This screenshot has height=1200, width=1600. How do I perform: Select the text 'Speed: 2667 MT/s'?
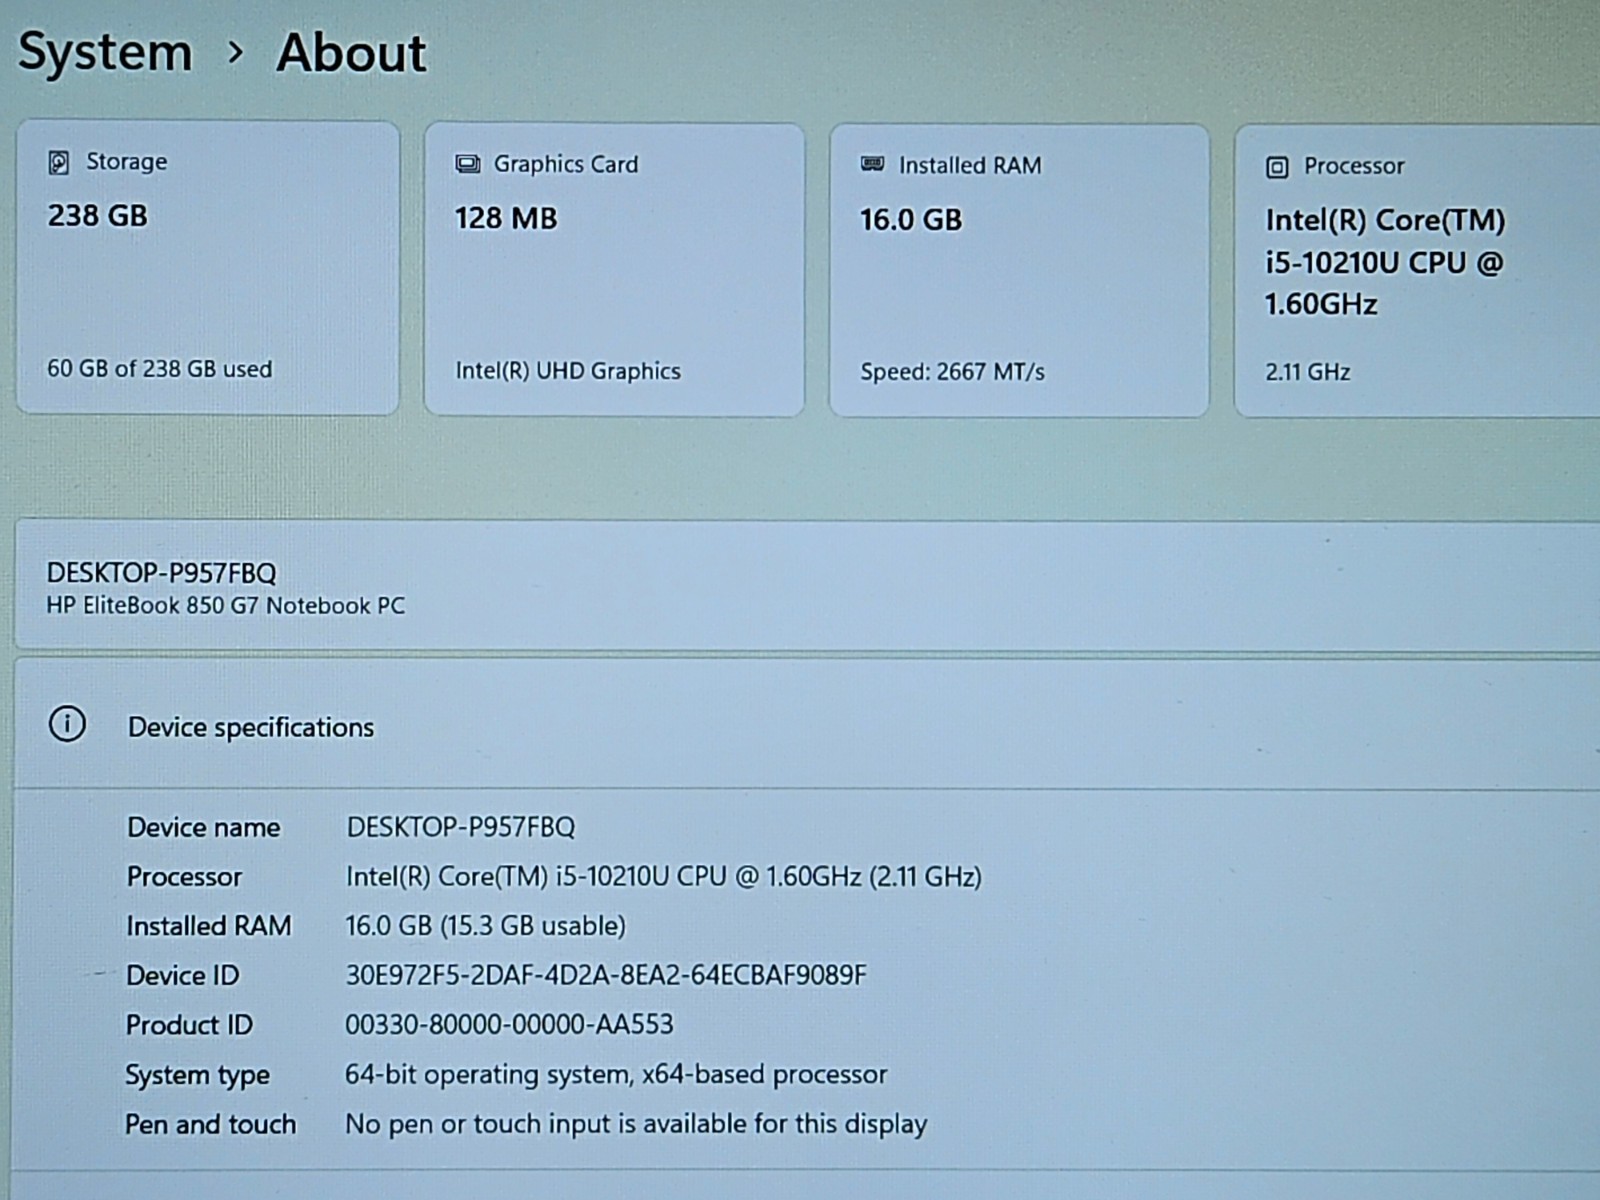pyautogui.click(x=952, y=372)
